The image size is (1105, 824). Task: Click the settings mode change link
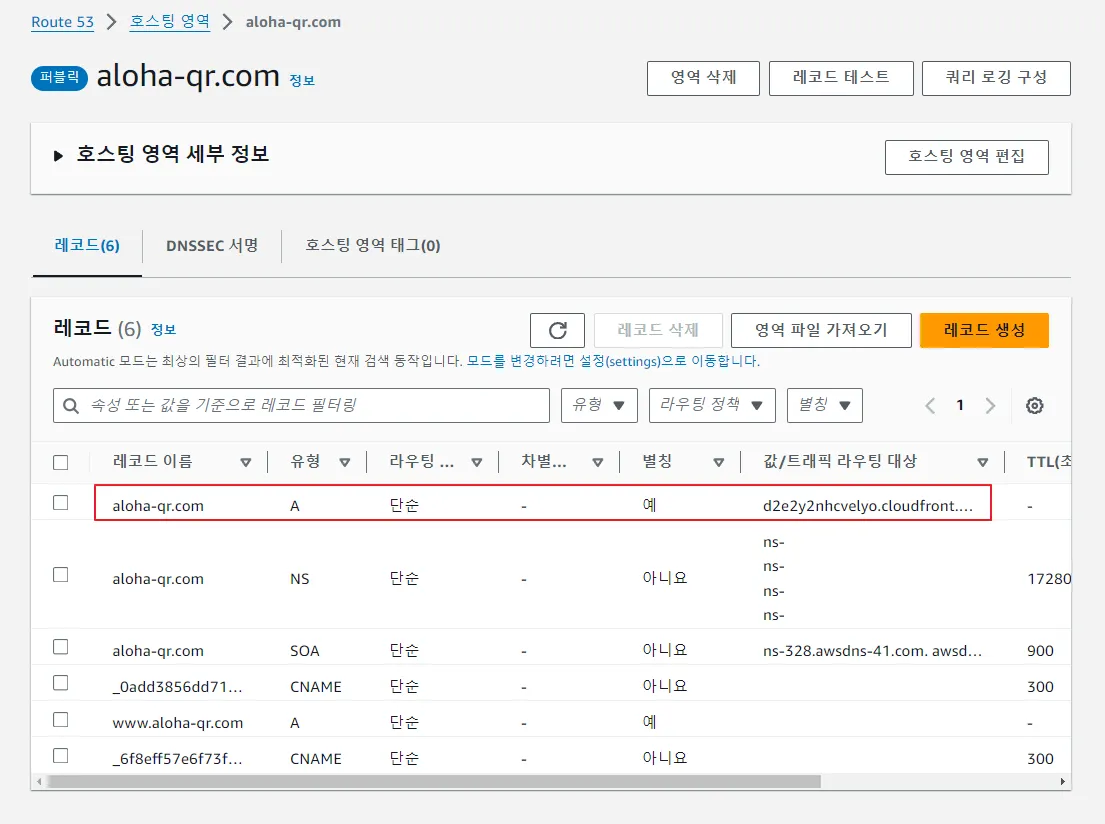613,361
